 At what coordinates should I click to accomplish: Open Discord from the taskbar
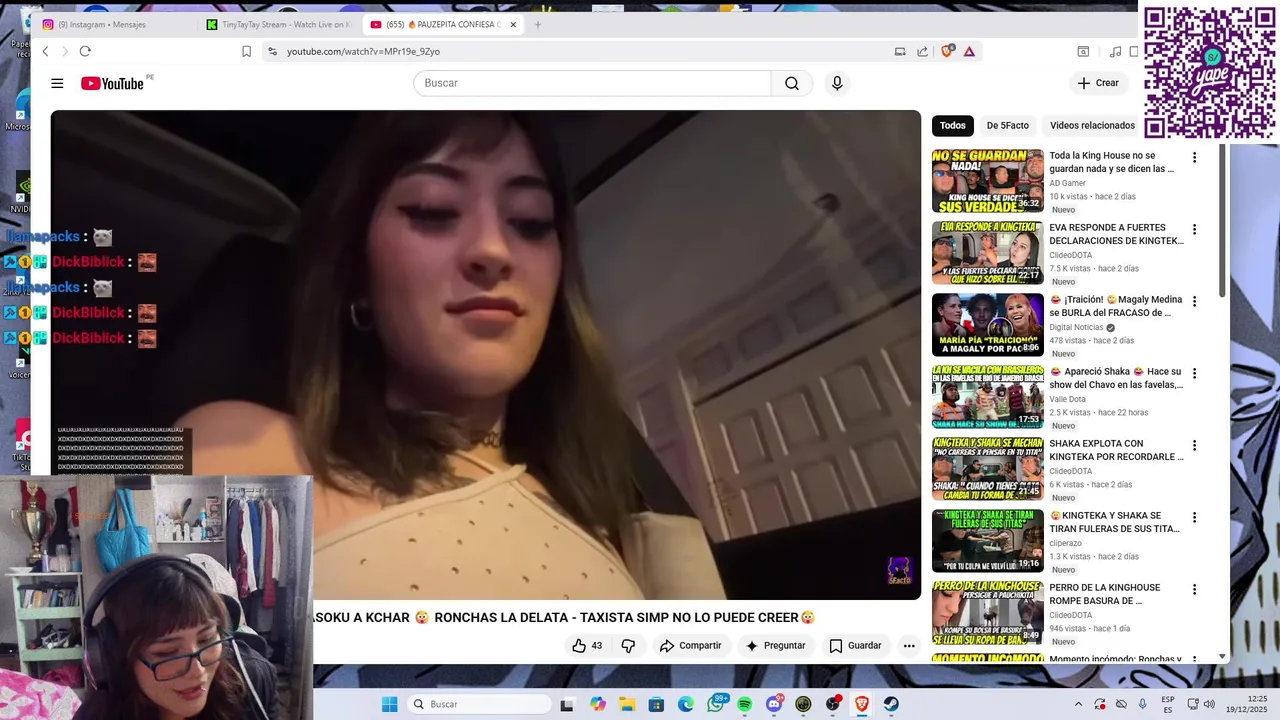click(773, 704)
